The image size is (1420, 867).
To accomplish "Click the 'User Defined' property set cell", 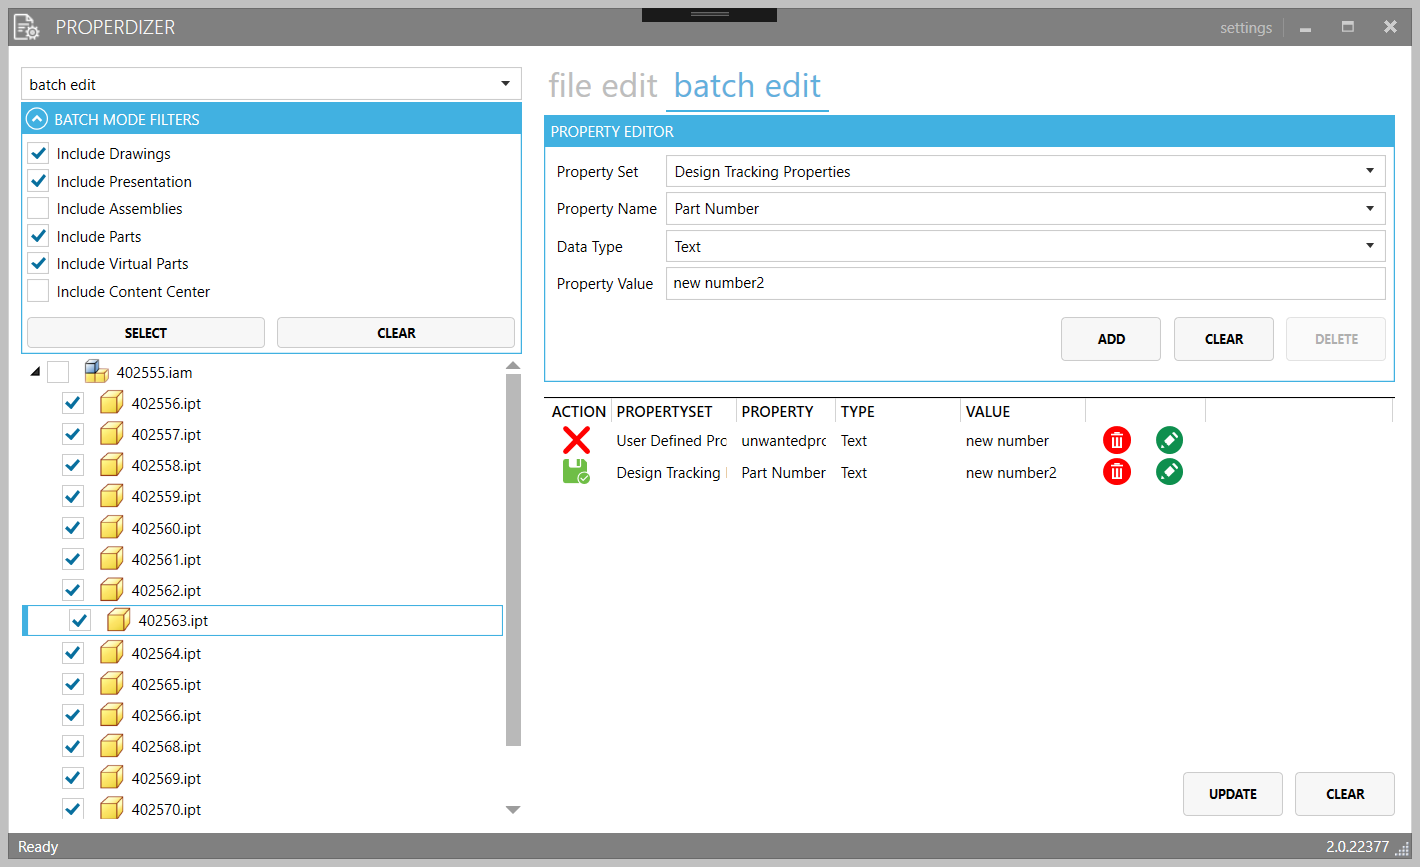I will click(x=671, y=441).
